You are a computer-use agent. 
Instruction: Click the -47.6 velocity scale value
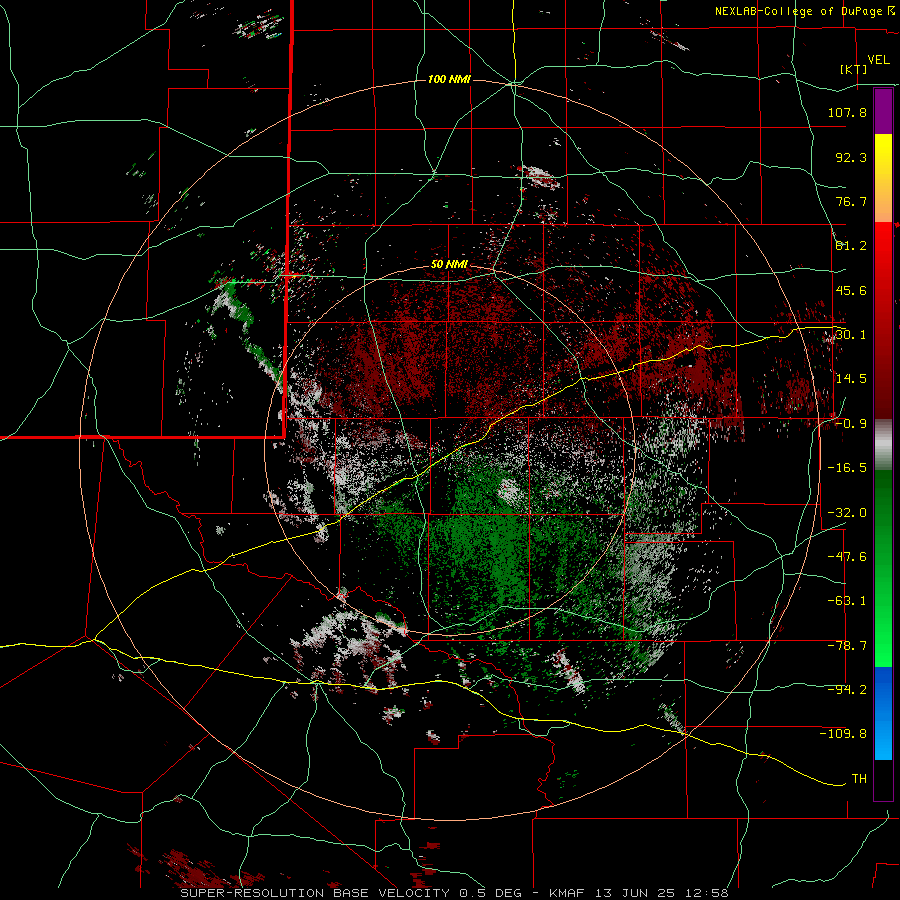pos(847,557)
